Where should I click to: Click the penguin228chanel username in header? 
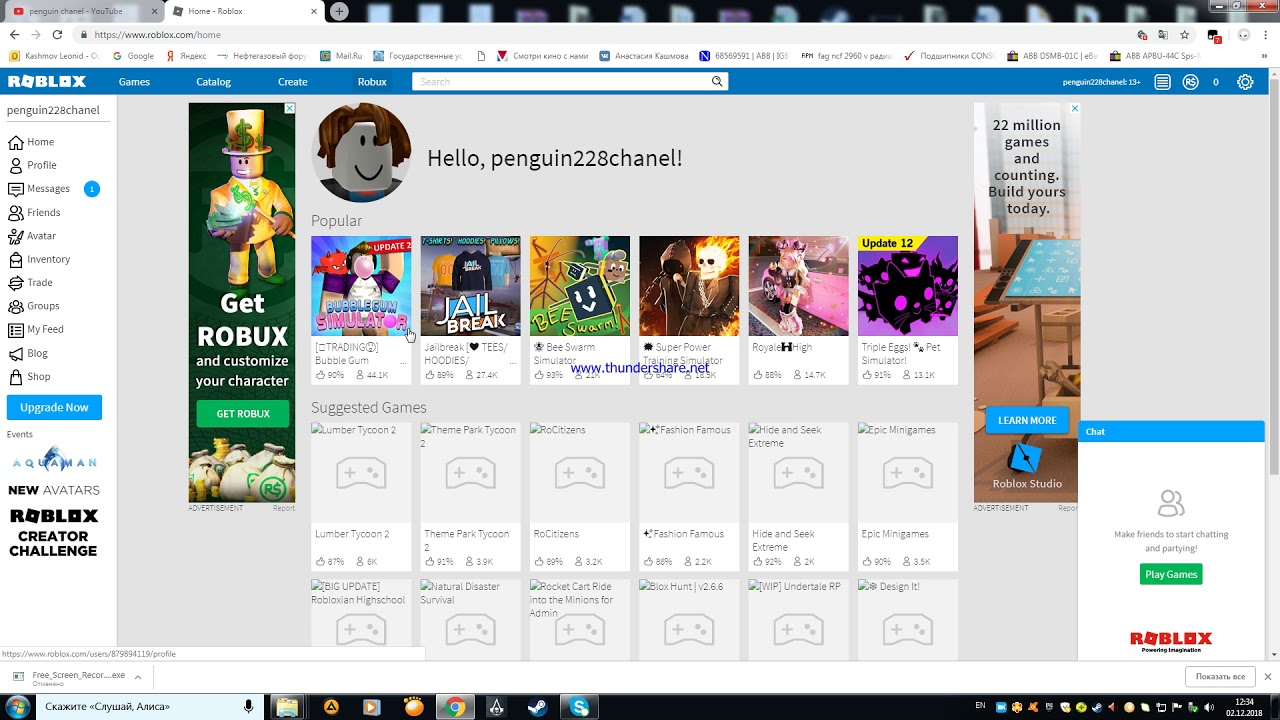(x=1101, y=82)
